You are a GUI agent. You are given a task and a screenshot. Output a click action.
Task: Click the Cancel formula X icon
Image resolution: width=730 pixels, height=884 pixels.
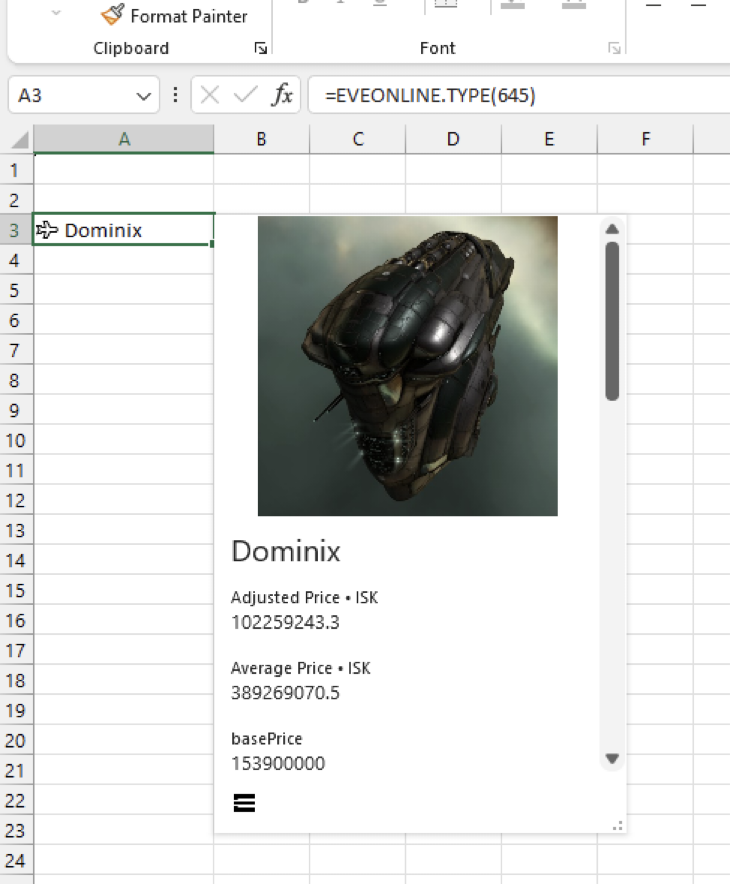coord(210,95)
